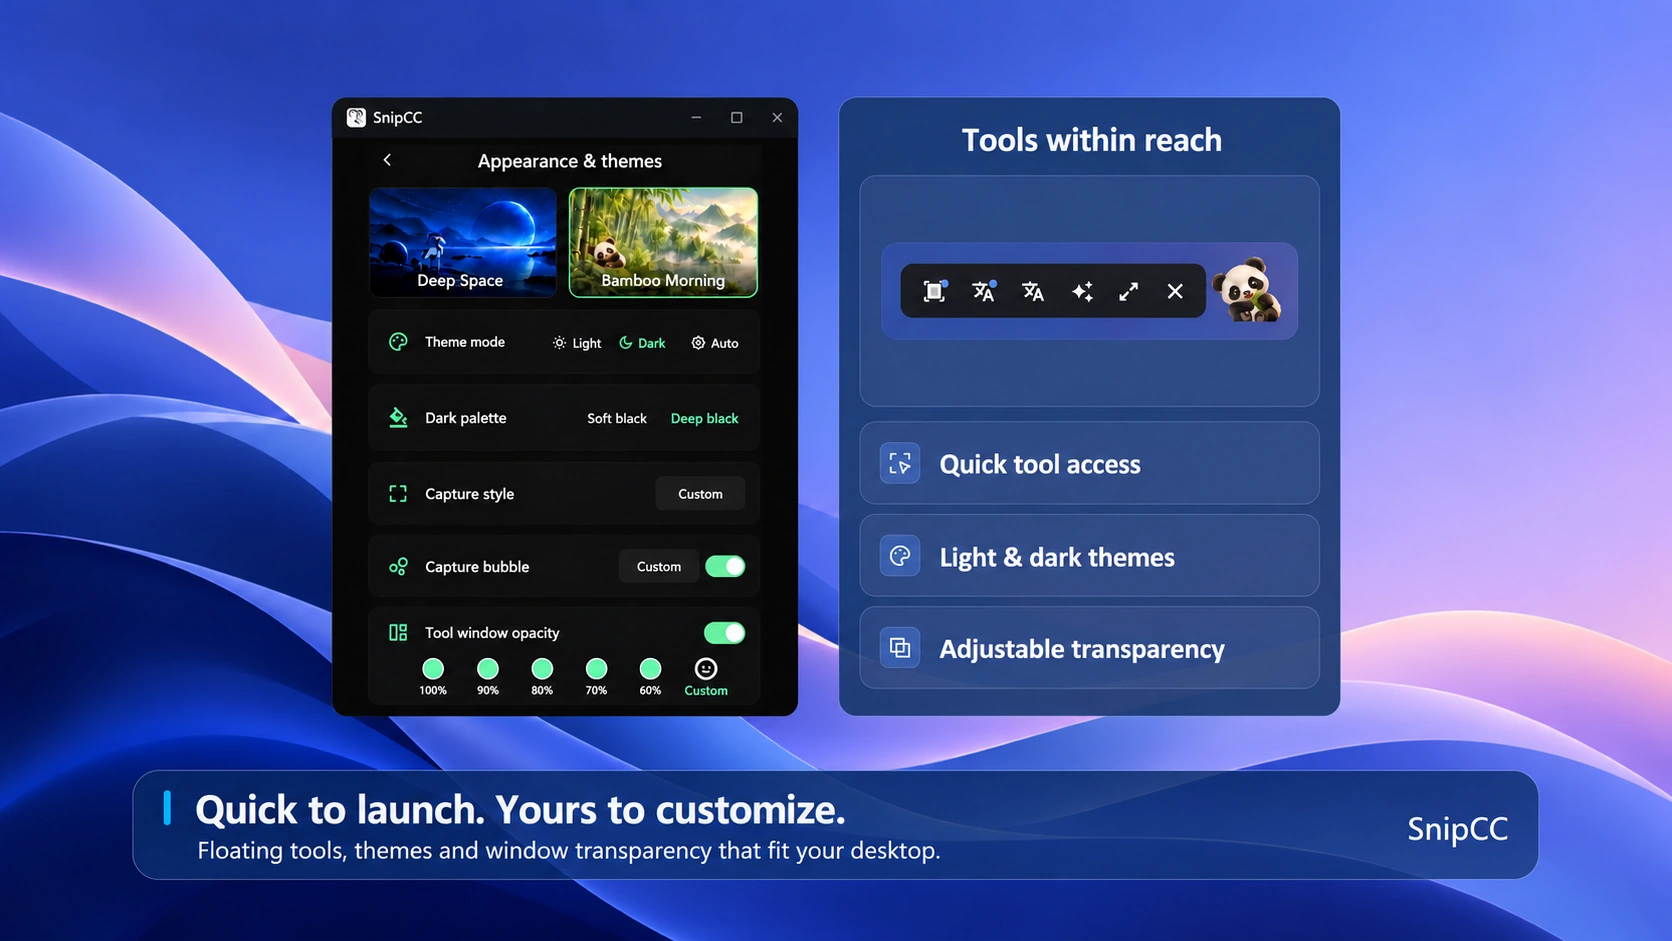This screenshot has height=941, width=1672.
Task: Open the Capture bubble Custom button
Action: [659, 567]
